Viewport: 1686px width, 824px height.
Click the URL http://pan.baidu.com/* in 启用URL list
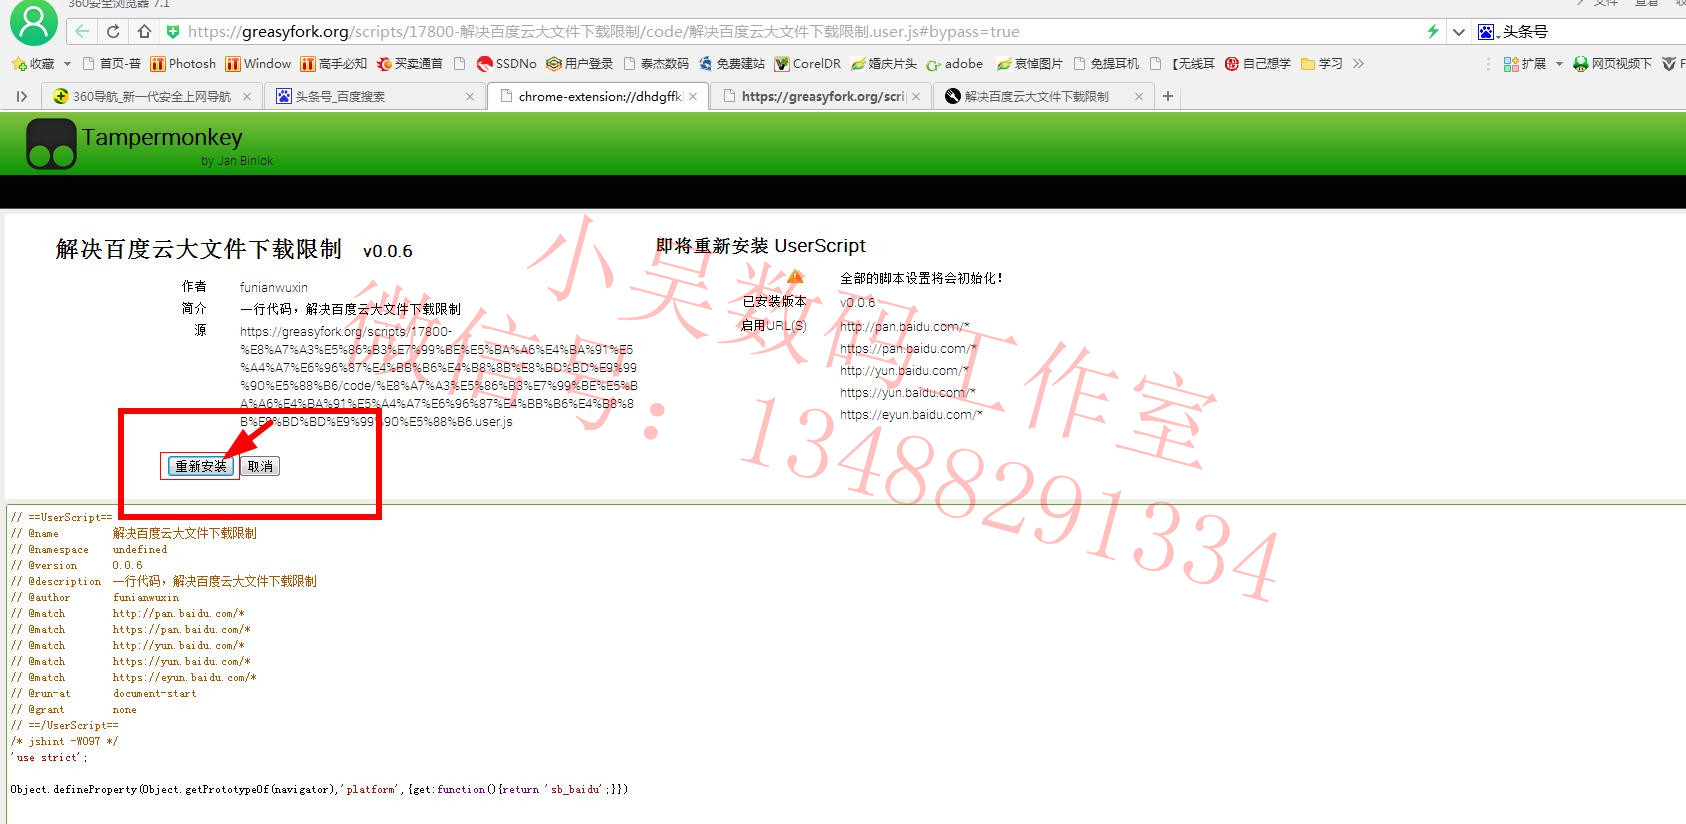click(x=905, y=326)
